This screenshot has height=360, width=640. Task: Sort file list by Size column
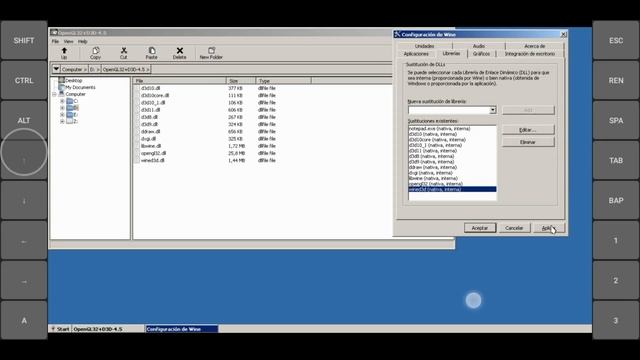click(241, 81)
